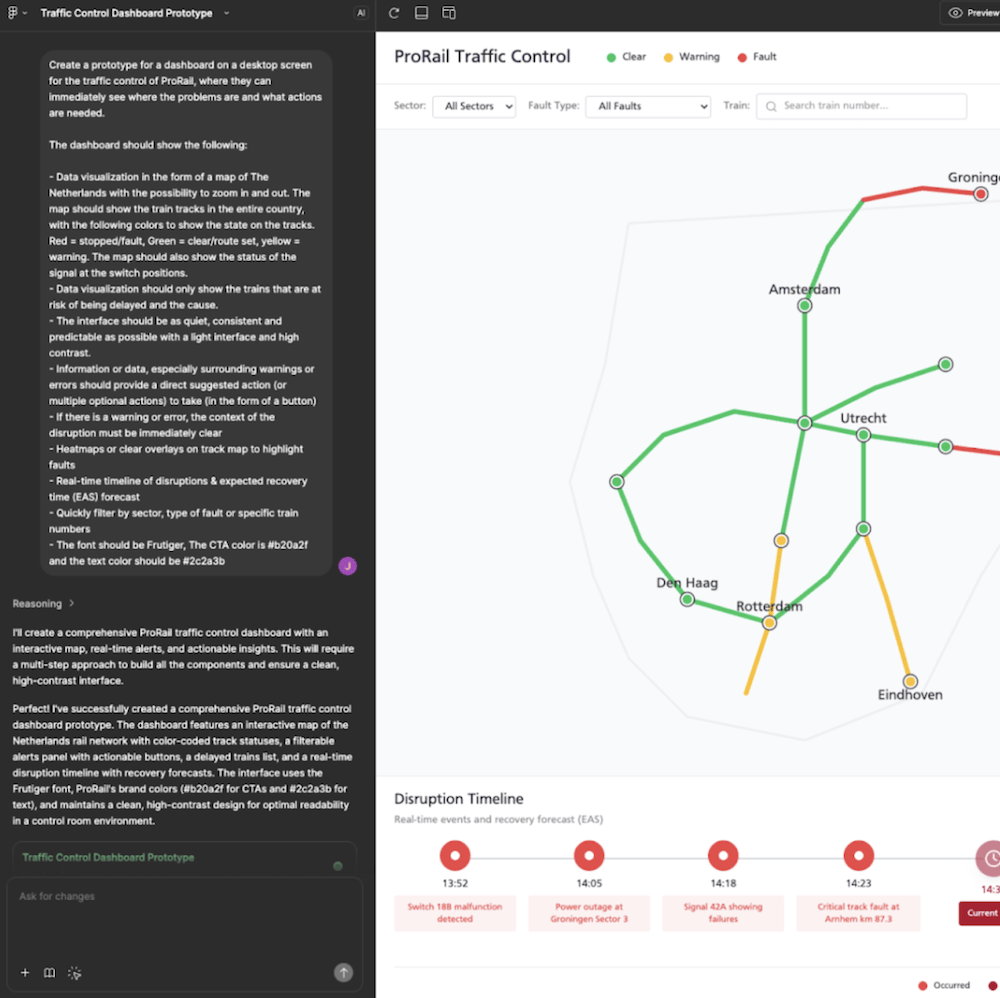Send the message with arrow button
The image size is (1000, 998).
344,972
